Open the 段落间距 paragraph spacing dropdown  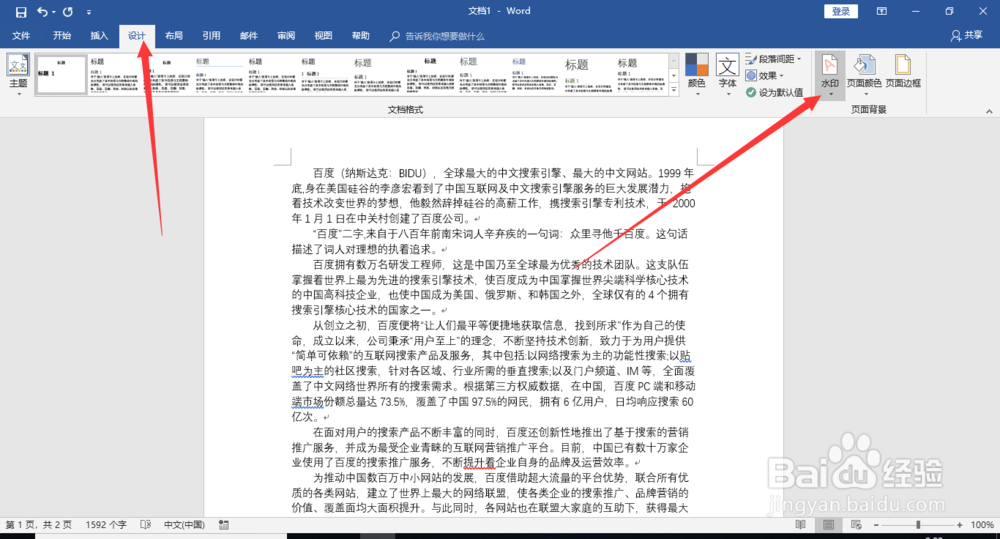click(x=773, y=59)
